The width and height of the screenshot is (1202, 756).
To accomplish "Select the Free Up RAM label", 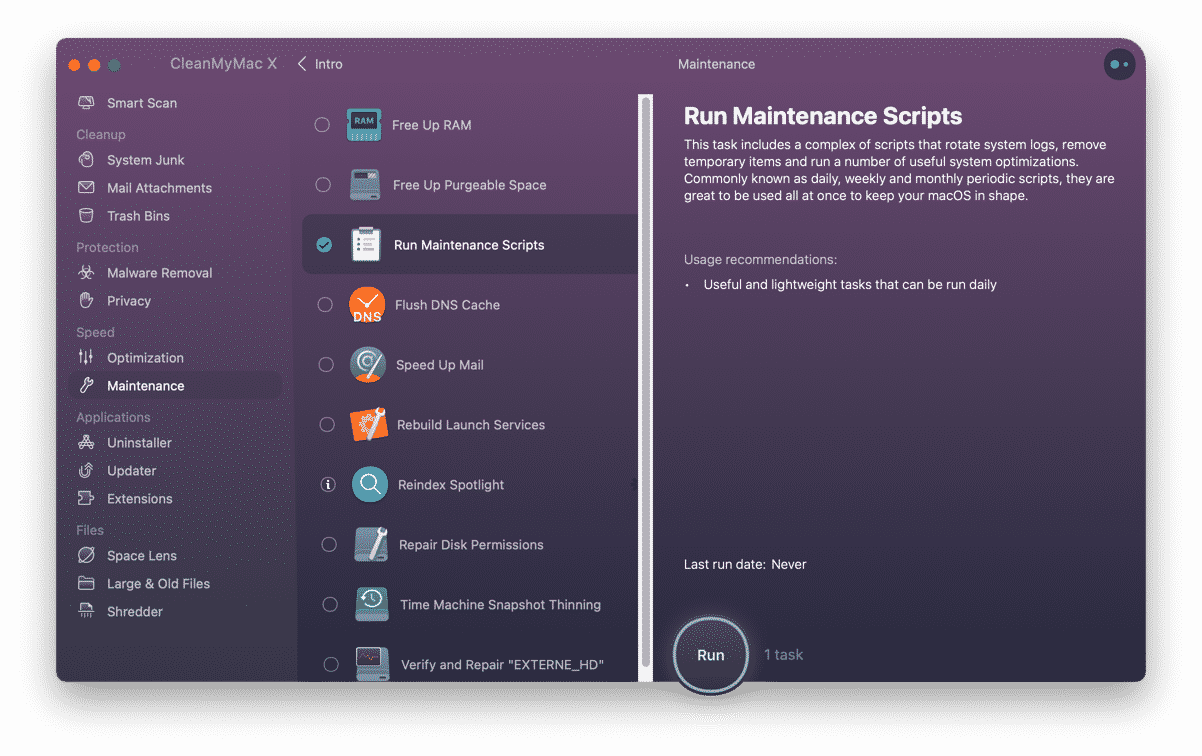I will (432, 125).
